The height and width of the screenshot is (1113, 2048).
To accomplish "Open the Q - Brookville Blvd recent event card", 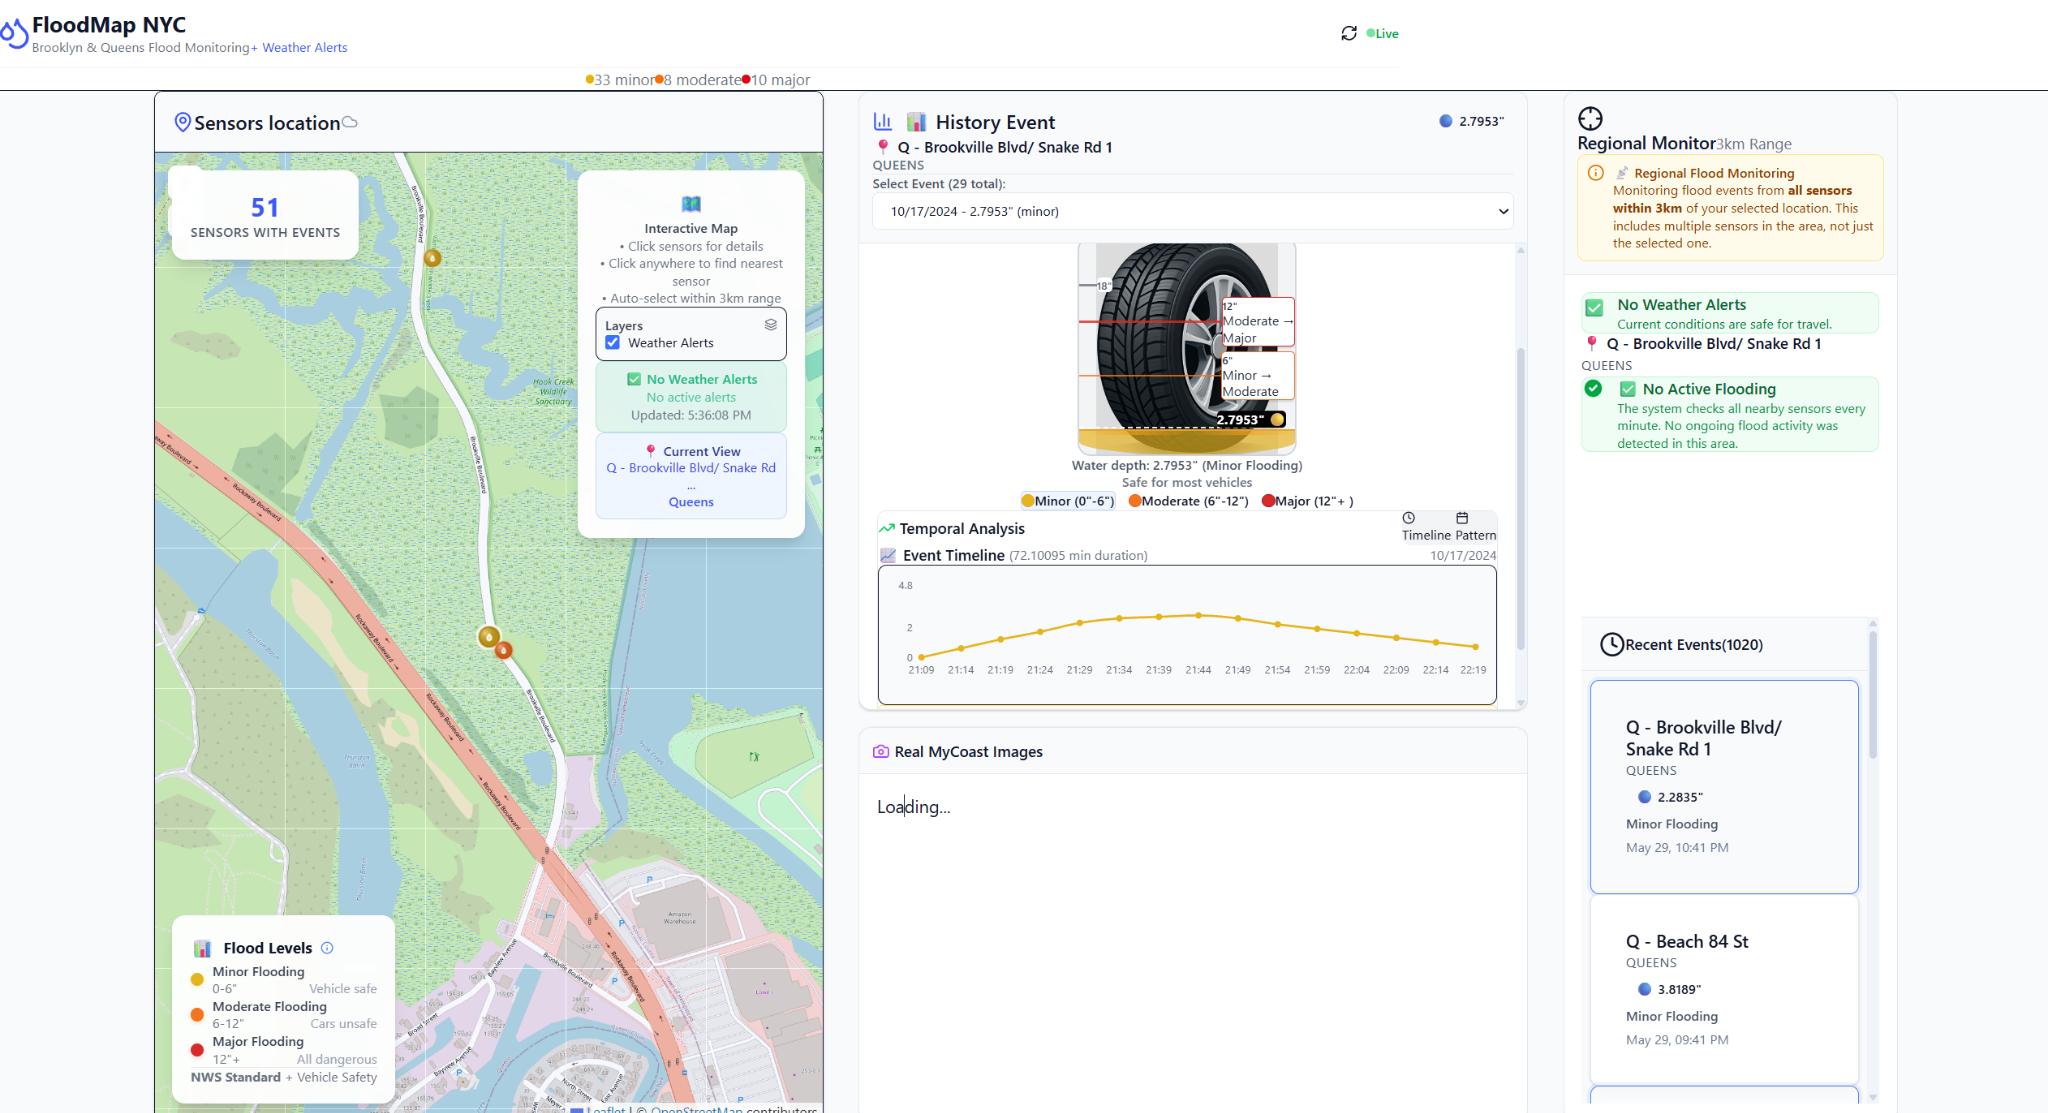I will [x=1724, y=787].
